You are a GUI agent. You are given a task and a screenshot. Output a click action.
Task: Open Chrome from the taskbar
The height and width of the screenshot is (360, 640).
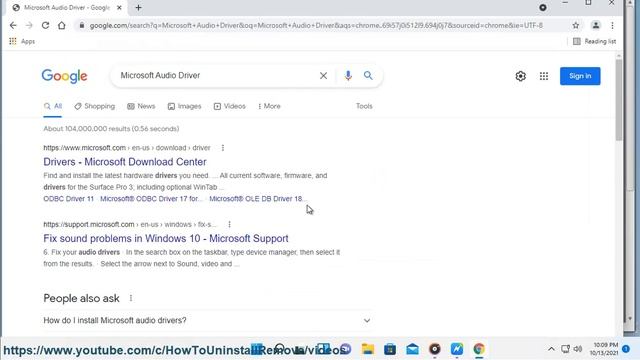coord(479,349)
